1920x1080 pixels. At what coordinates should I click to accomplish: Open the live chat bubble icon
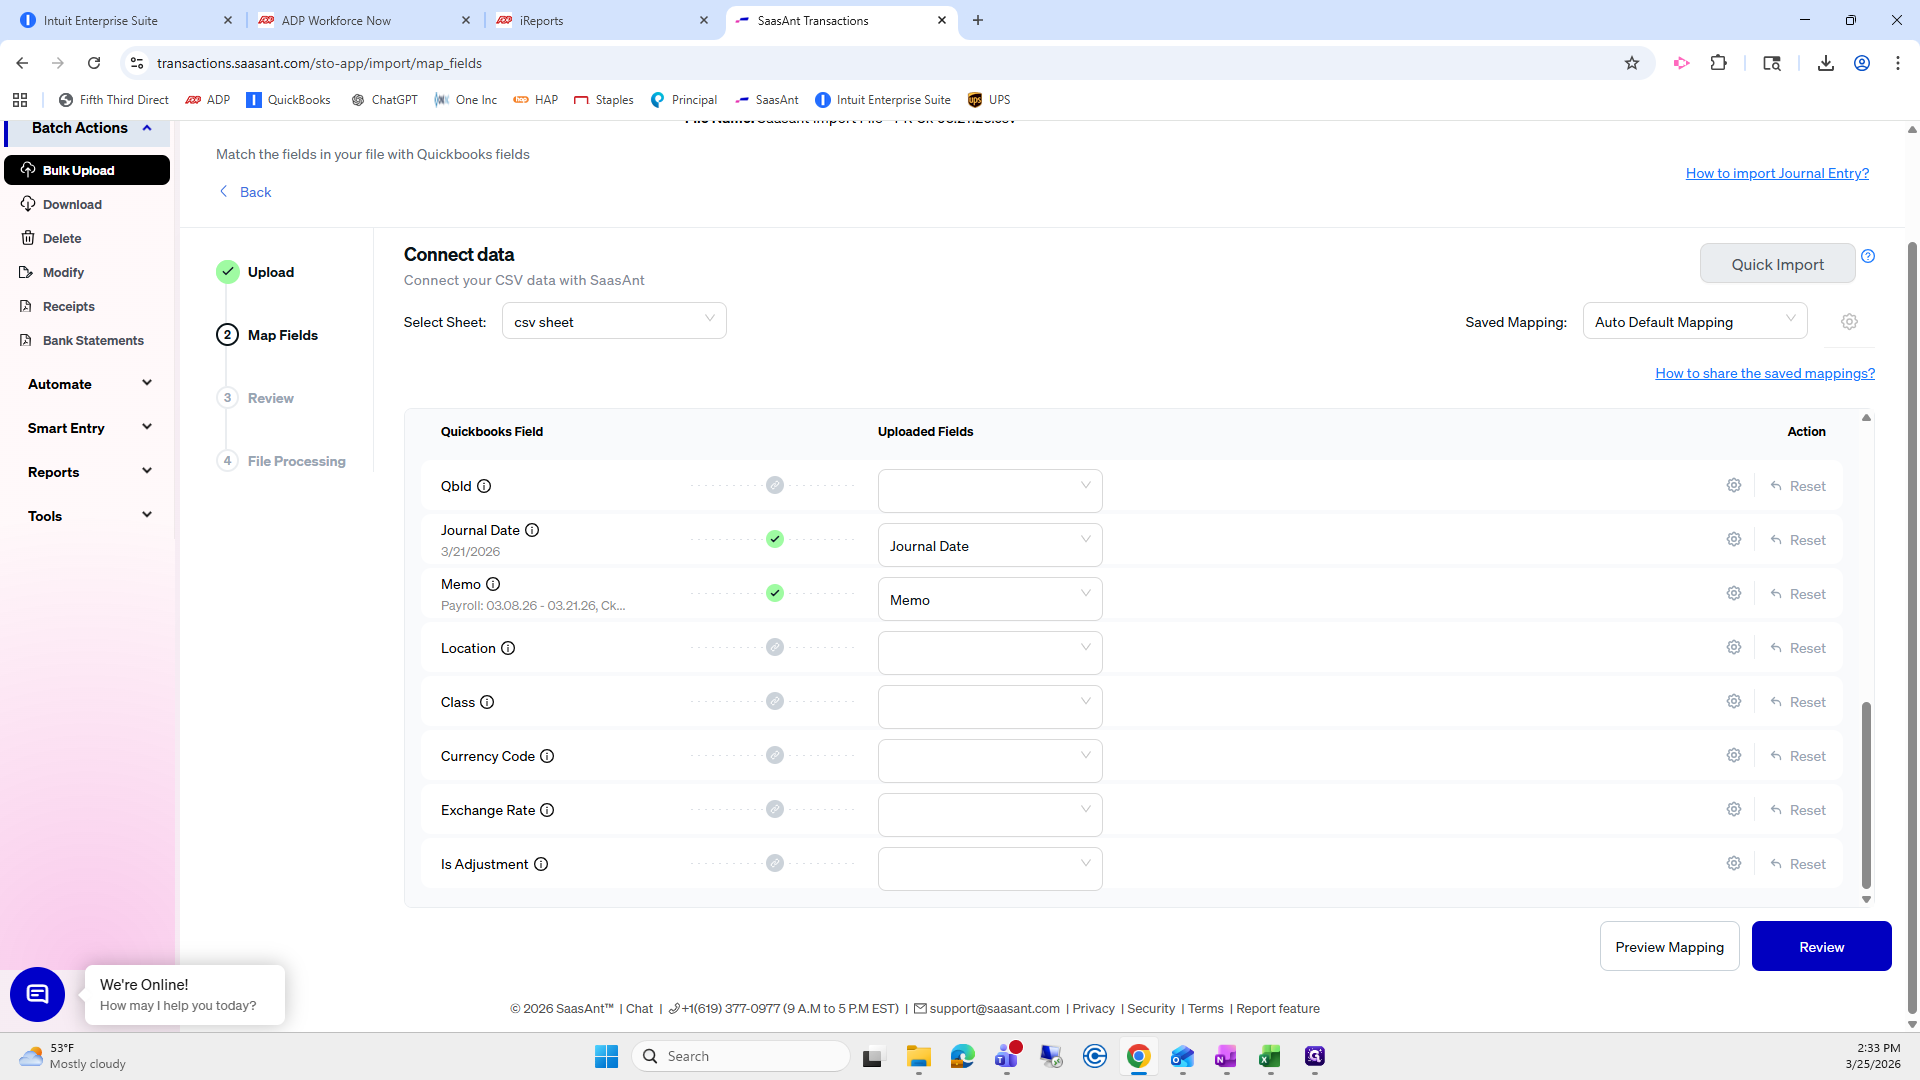click(37, 994)
